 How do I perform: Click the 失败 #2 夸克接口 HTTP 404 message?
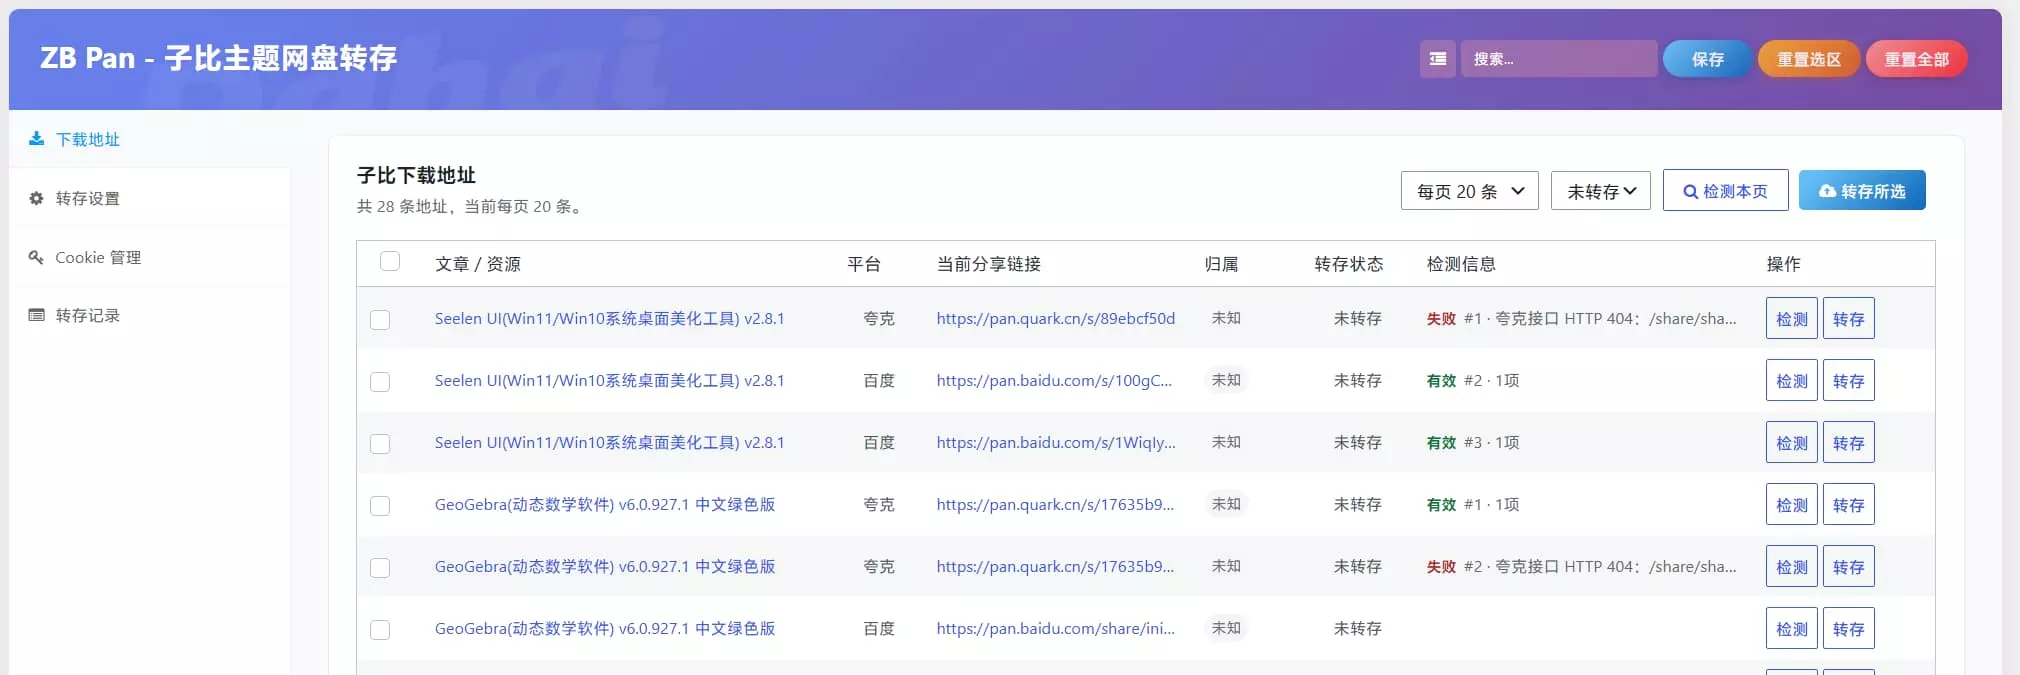pos(1581,566)
